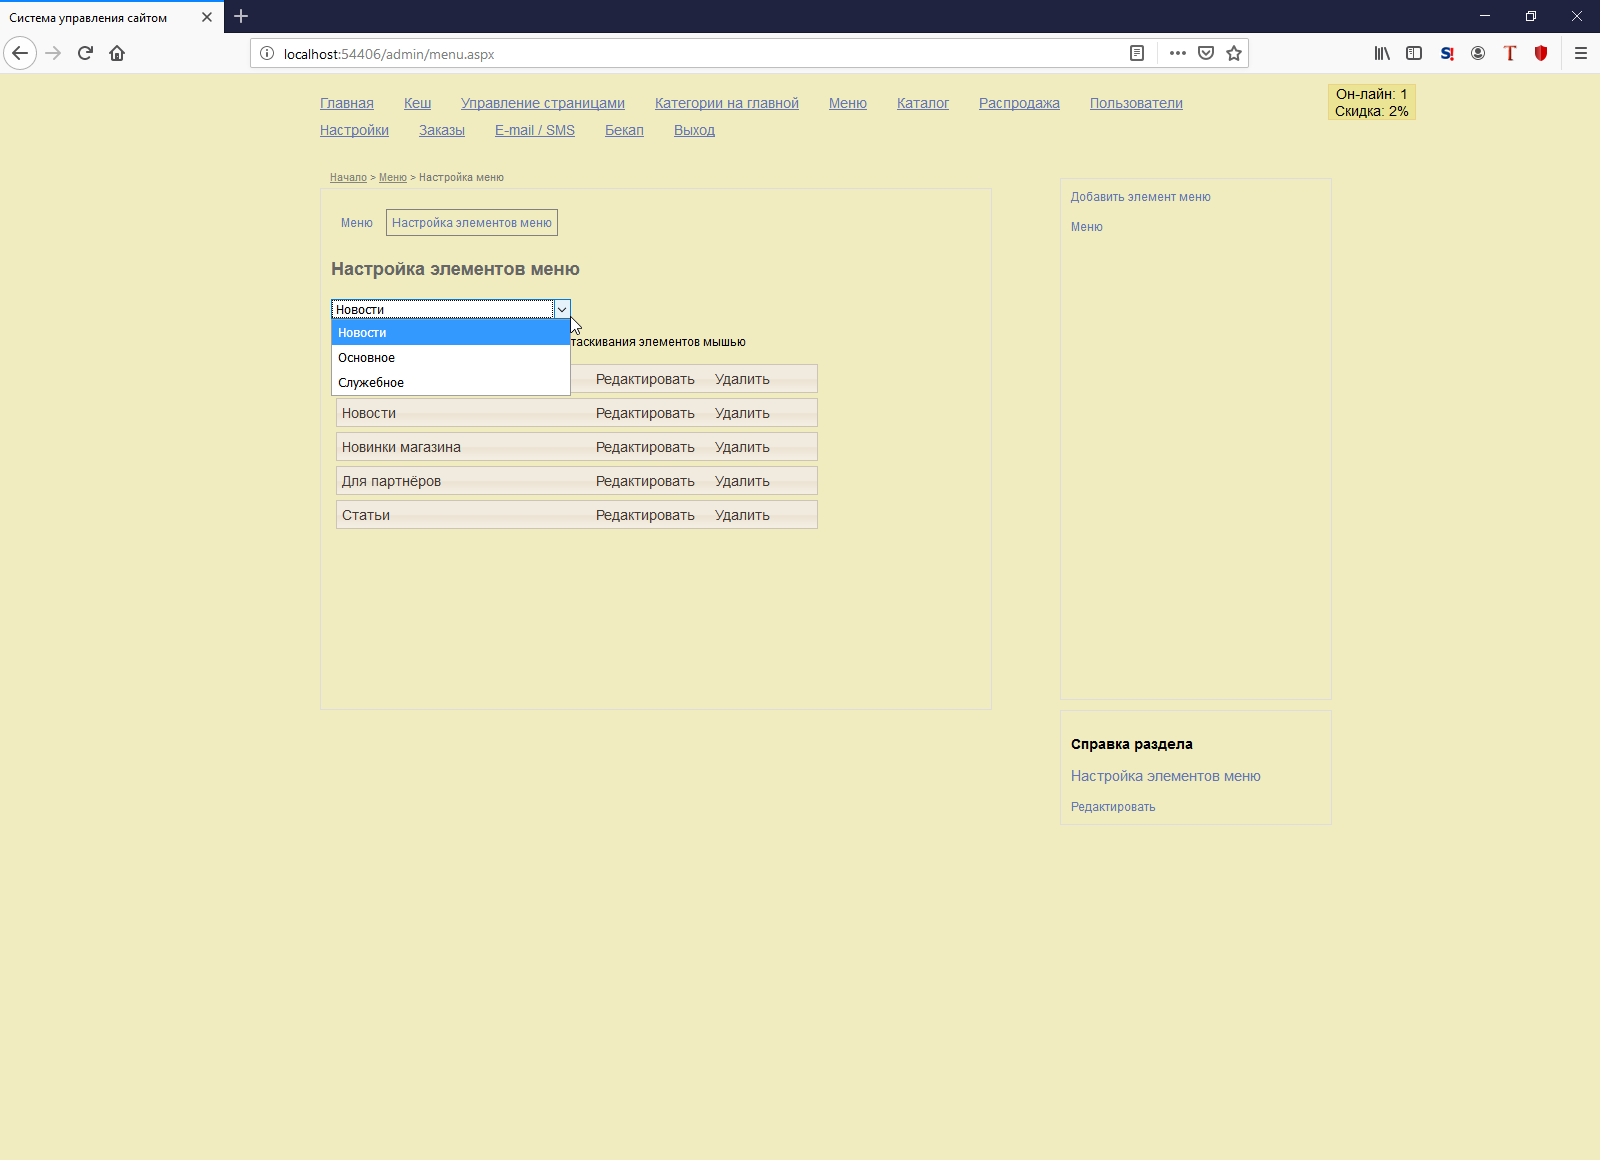Select Настройка элементов меню tab
1600x1160 pixels.
click(x=472, y=223)
